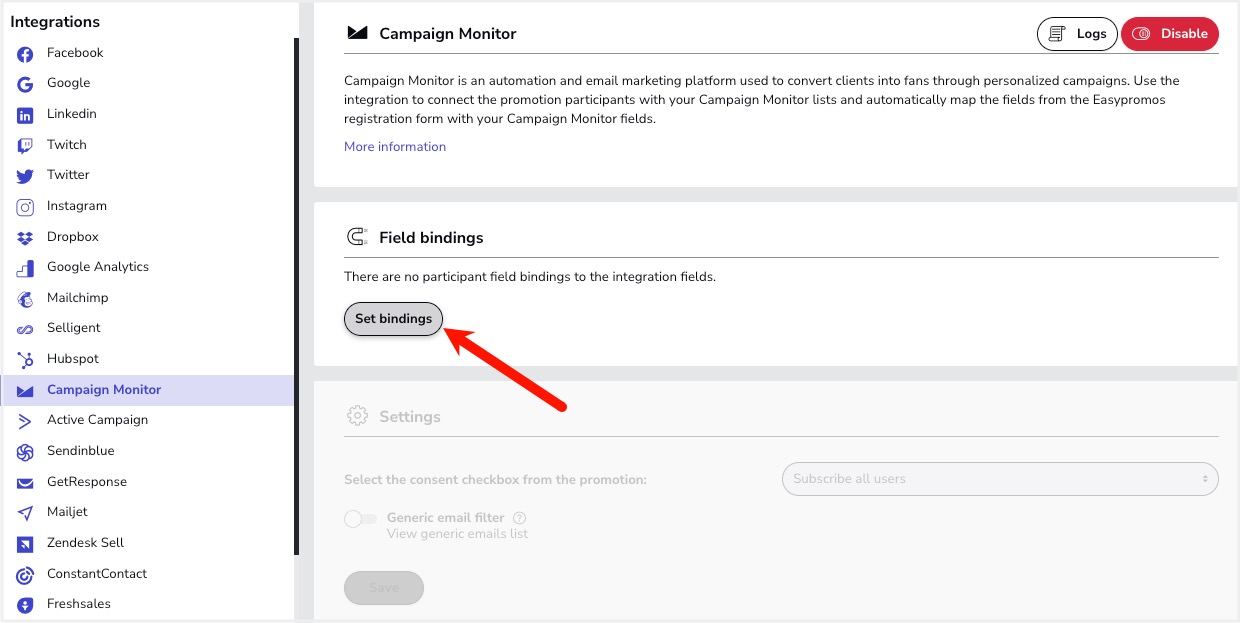
Task: Click the ConstantContact icon
Action: [25, 575]
